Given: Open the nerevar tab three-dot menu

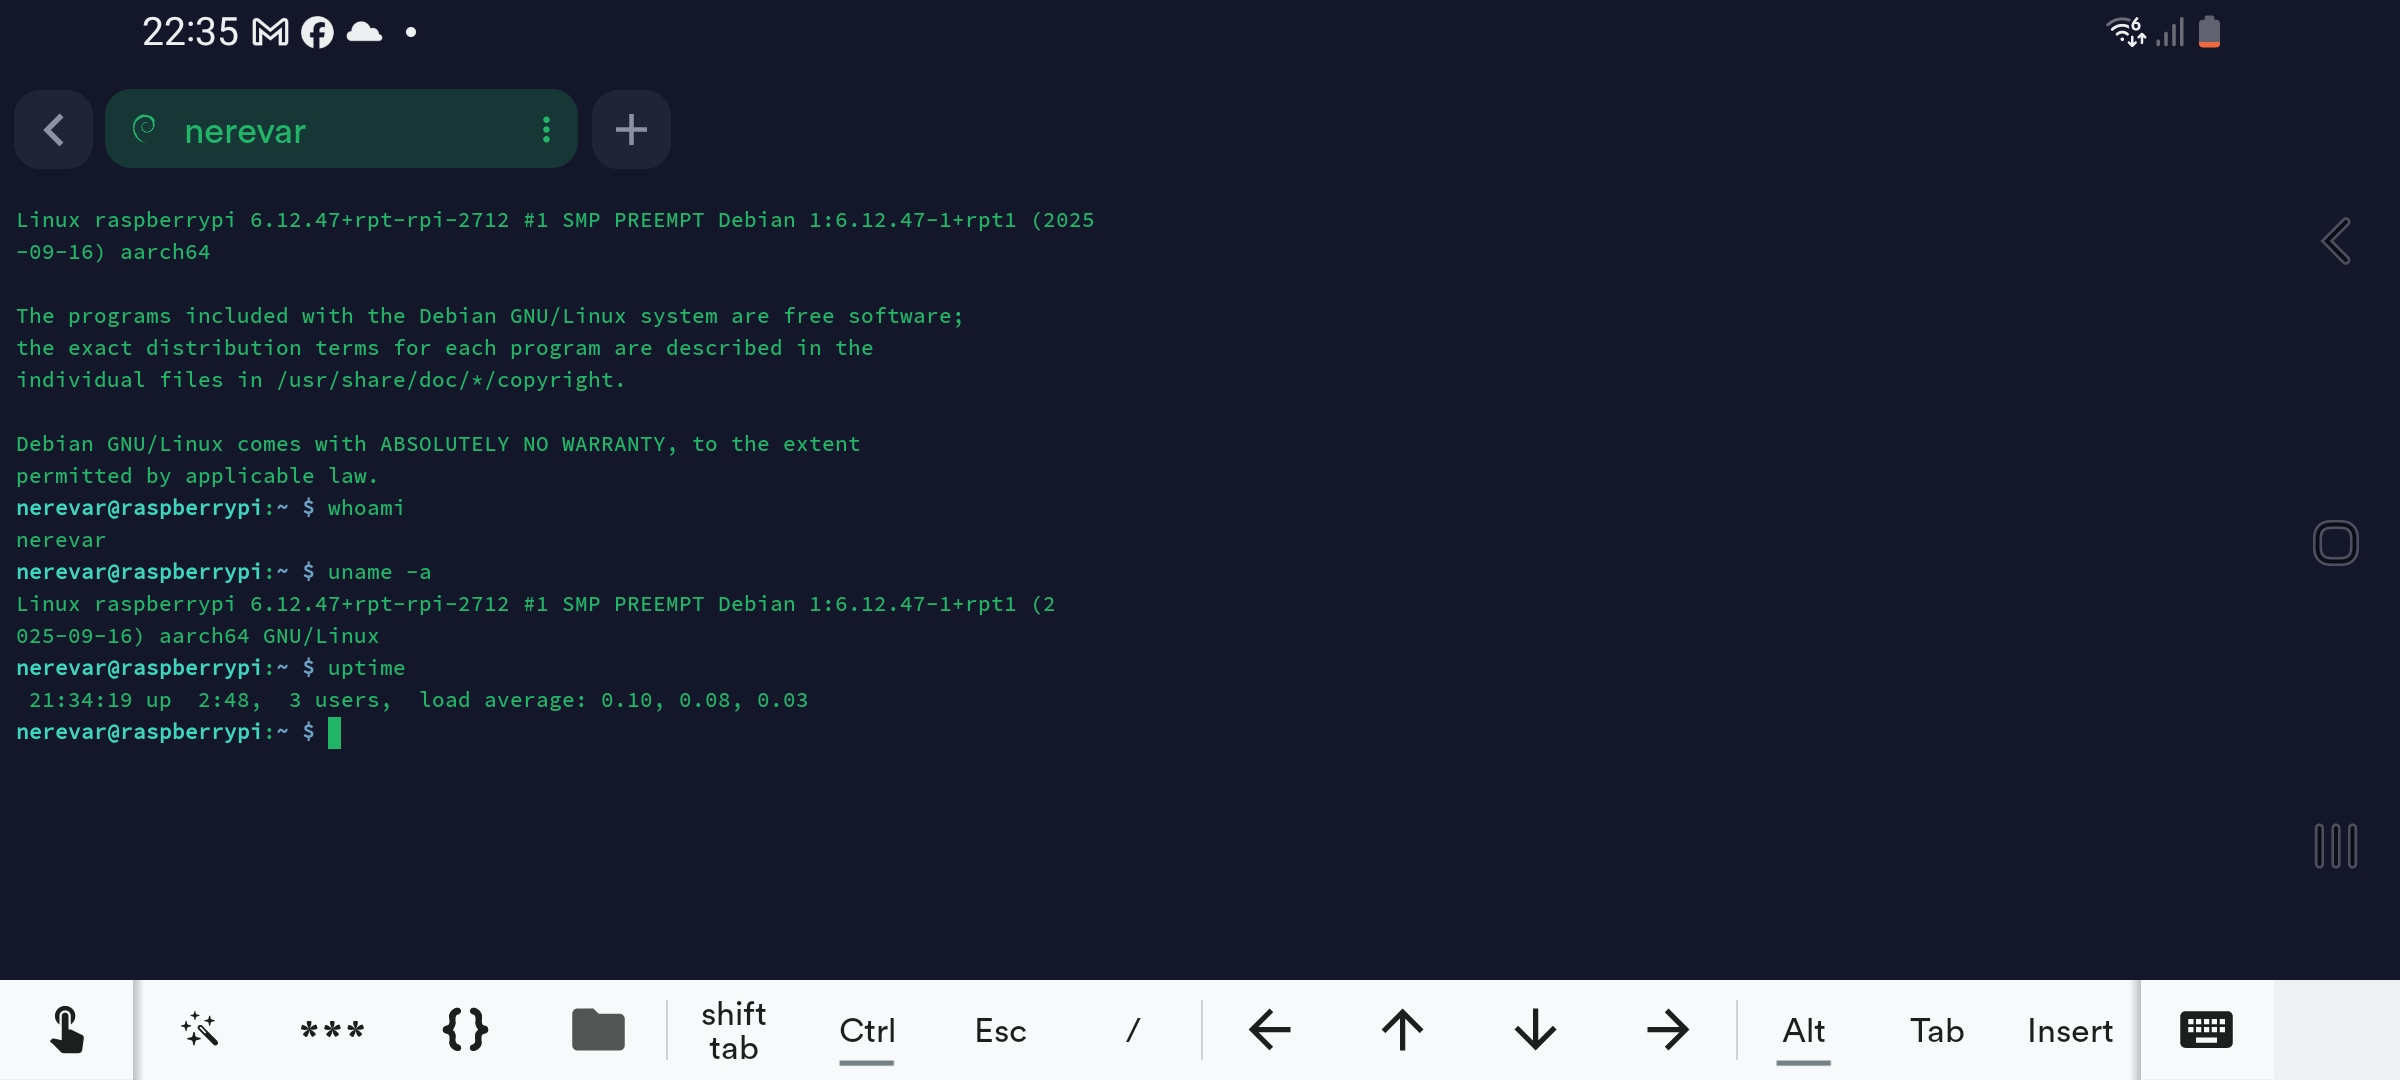Looking at the screenshot, I should tap(546, 129).
